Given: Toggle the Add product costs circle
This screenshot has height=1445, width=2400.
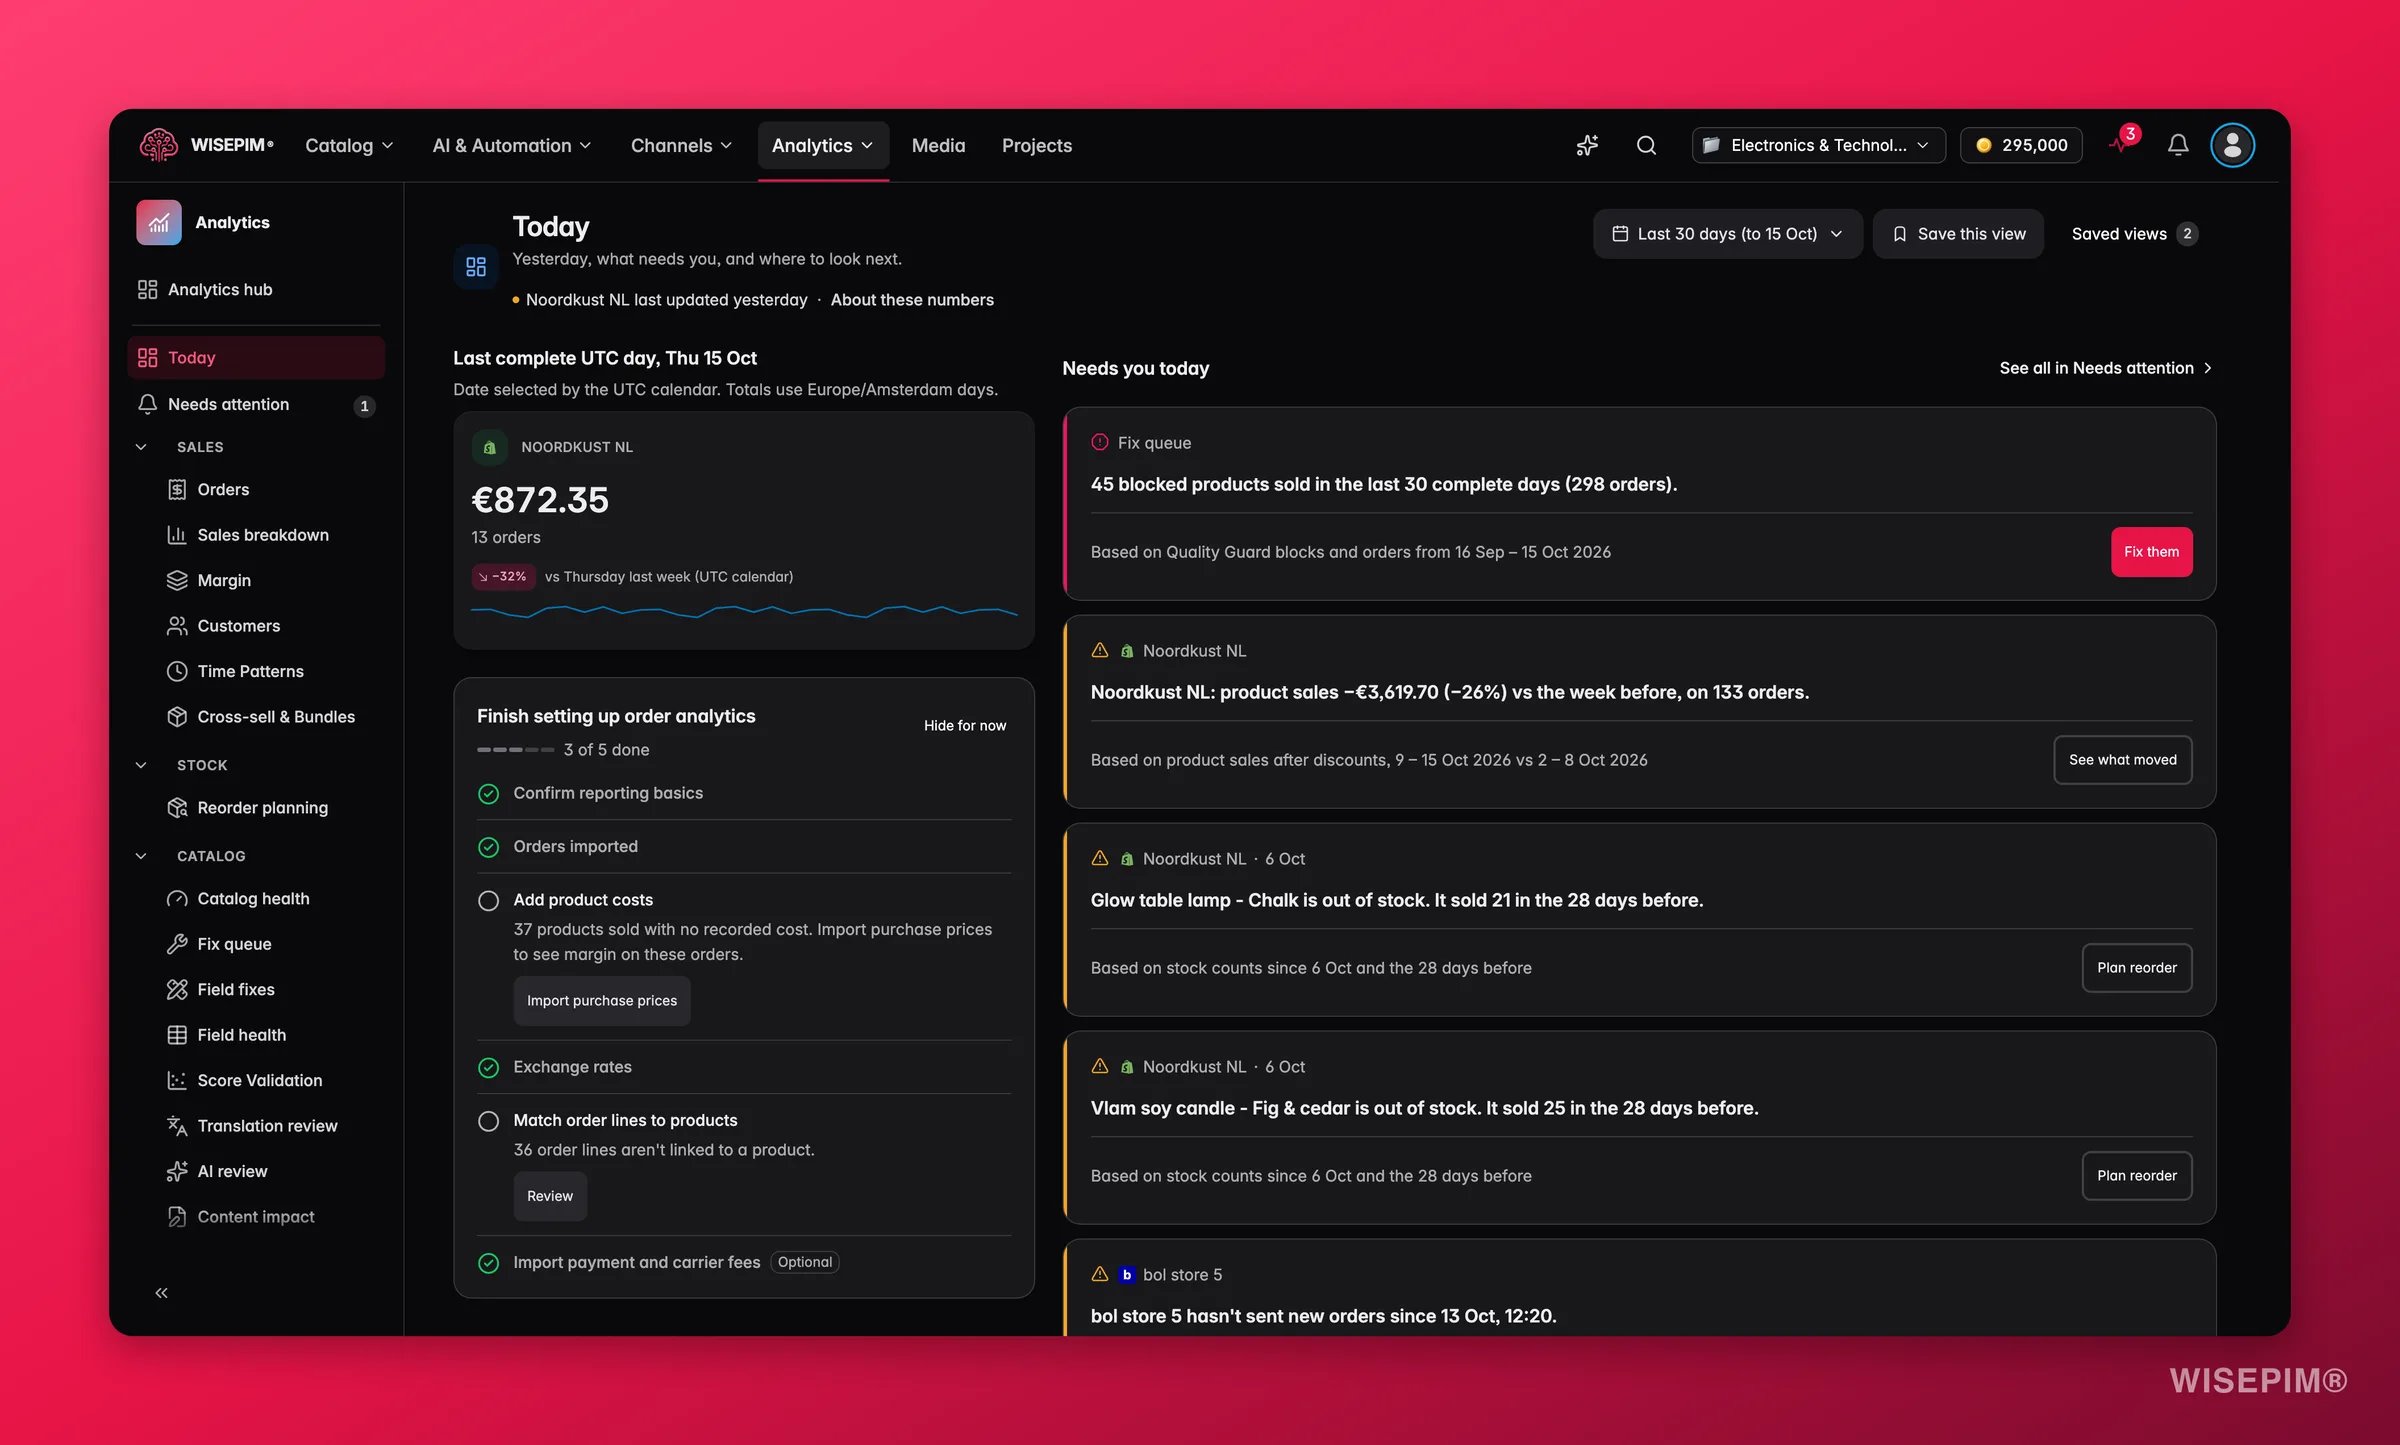Looking at the screenshot, I should [488, 901].
